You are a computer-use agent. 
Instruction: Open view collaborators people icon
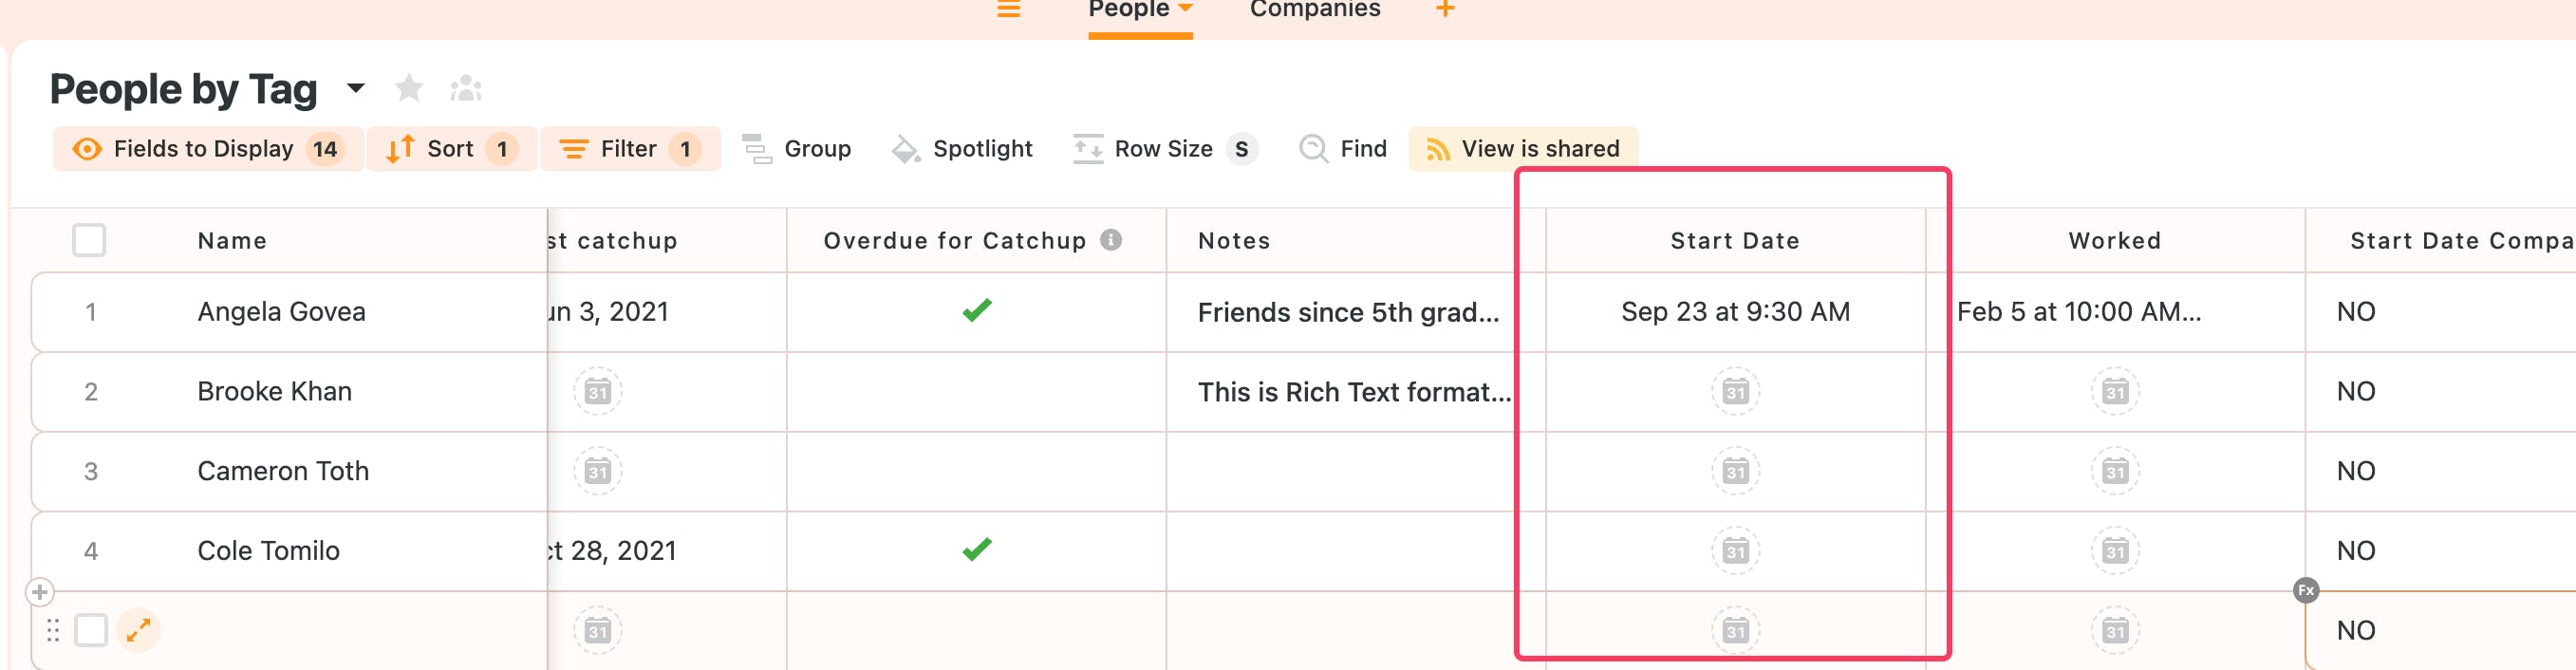click(x=466, y=89)
